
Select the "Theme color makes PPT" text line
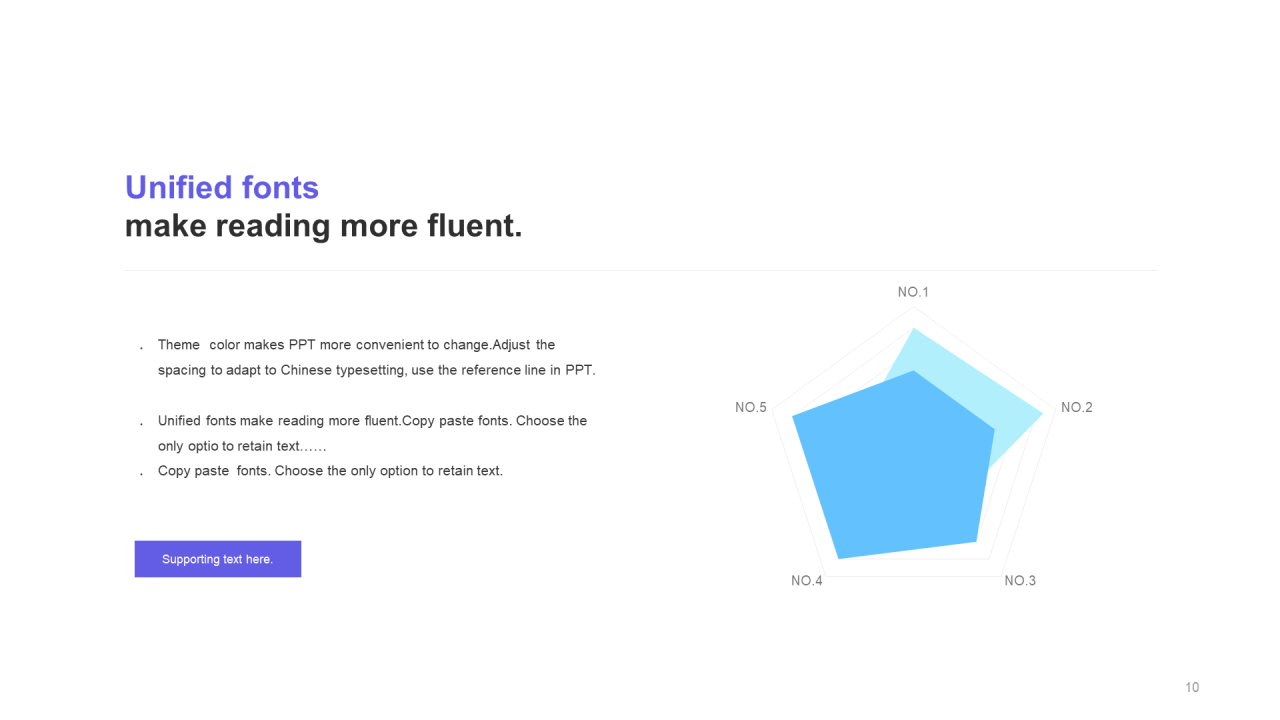pos(356,345)
